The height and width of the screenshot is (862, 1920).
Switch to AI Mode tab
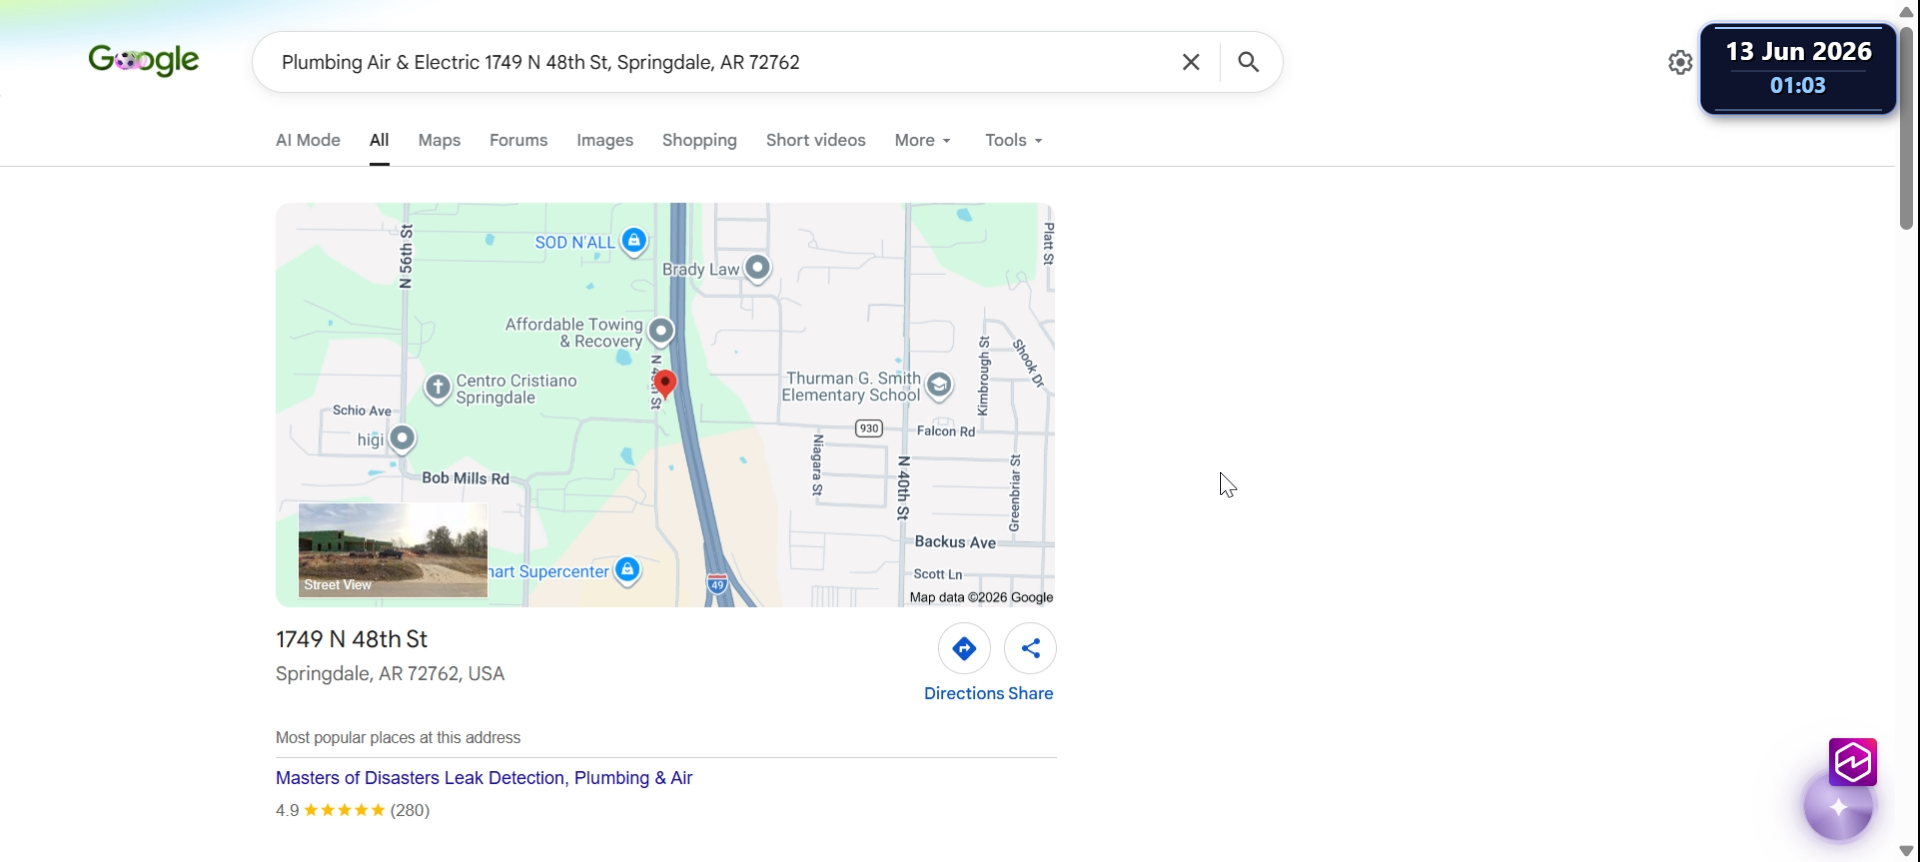point(308,140)
